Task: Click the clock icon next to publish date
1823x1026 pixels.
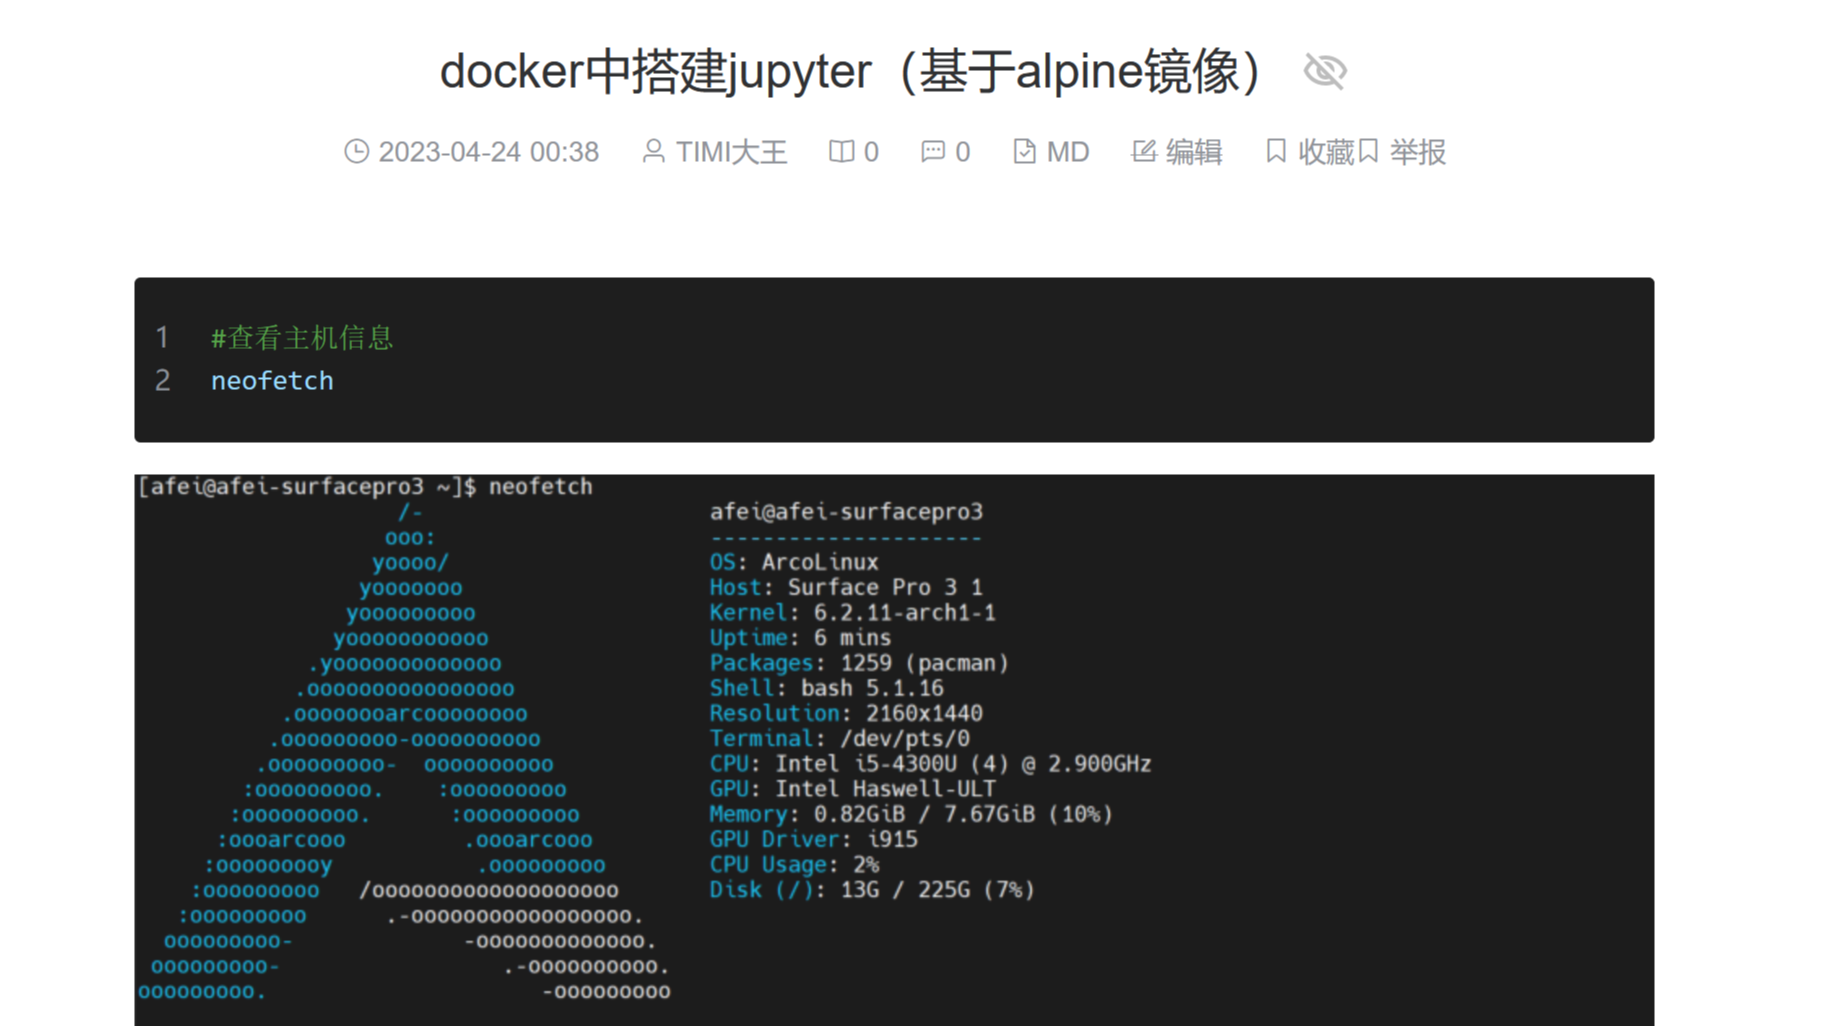Action: pyautogui.click(x=357, y=151)
